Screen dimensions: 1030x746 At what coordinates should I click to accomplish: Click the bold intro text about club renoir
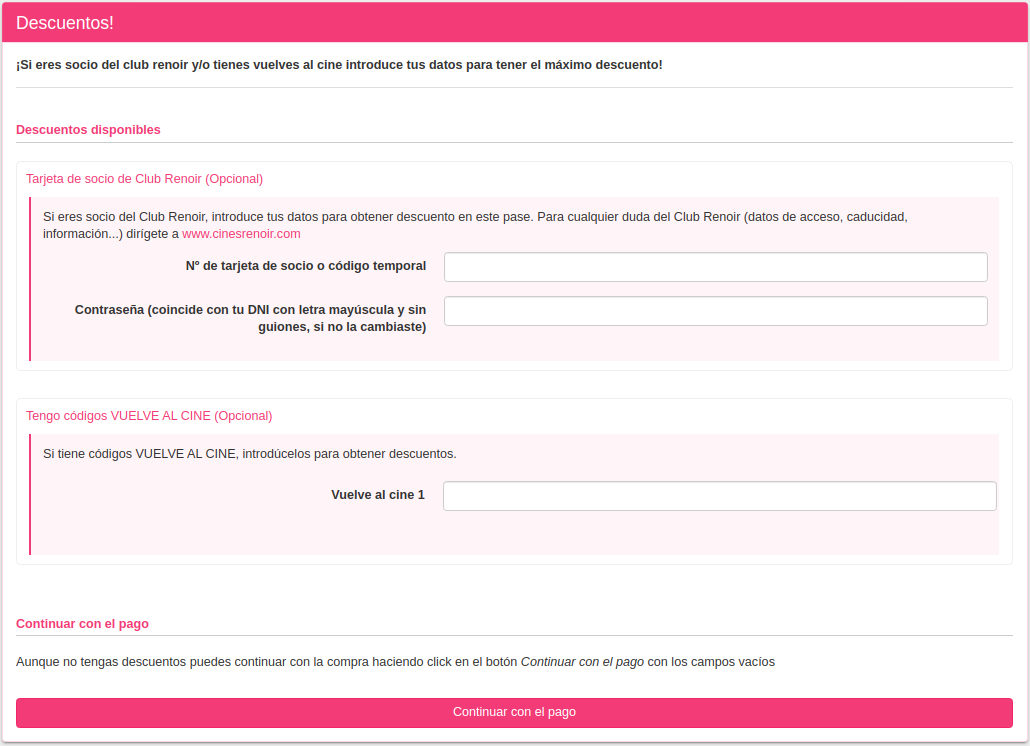339,65
